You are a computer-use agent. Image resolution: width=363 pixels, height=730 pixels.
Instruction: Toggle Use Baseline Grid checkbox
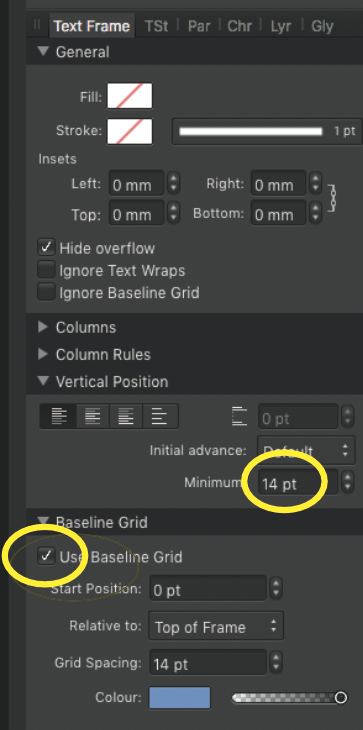point(46,556)
